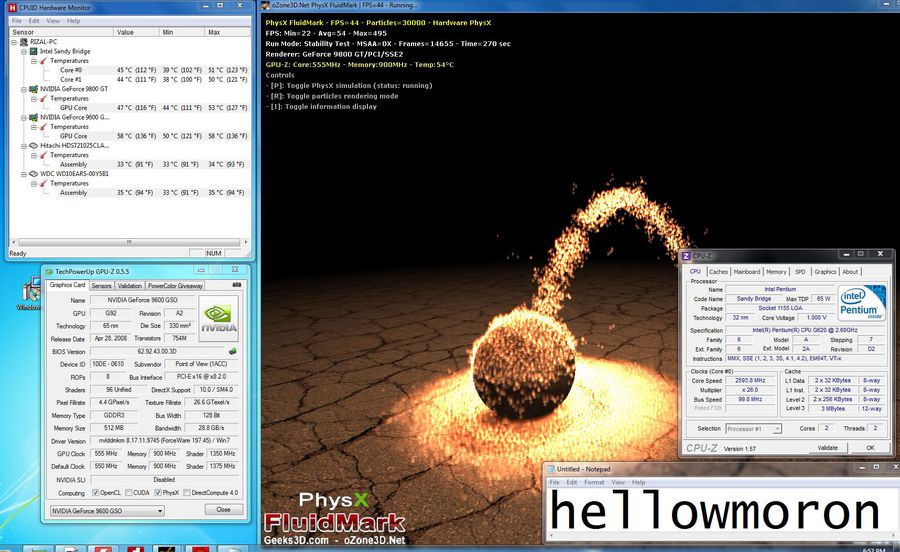Click the Hitachi HDS721025CLA hard drive icon
The image size is (900, 552).
click(34, 146)
